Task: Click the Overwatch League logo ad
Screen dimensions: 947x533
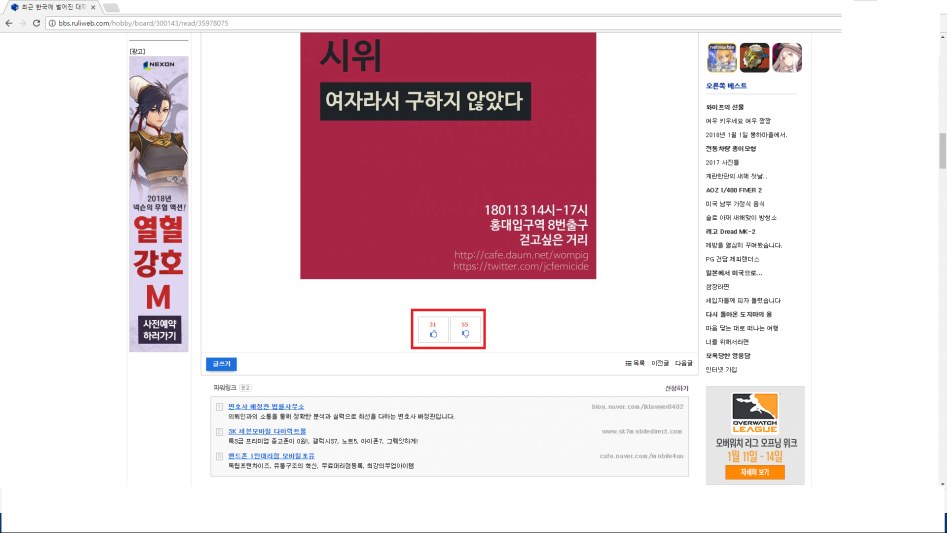Action: point(755,413)
